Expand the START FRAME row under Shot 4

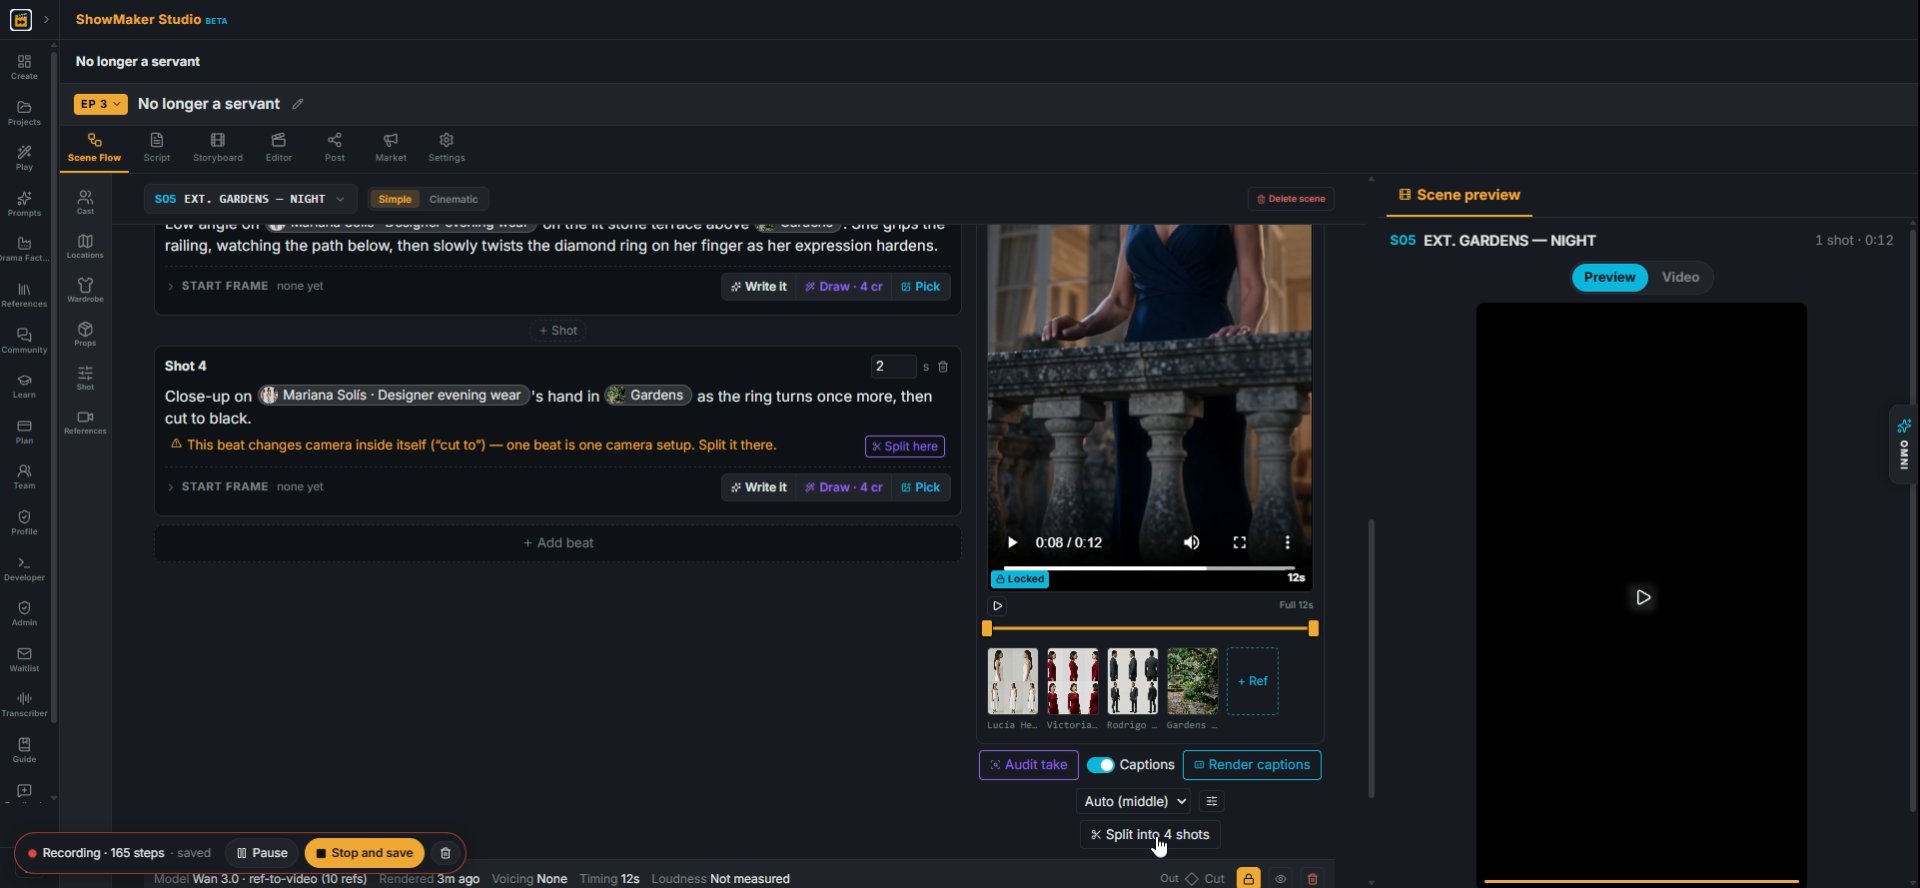[245, 487]
